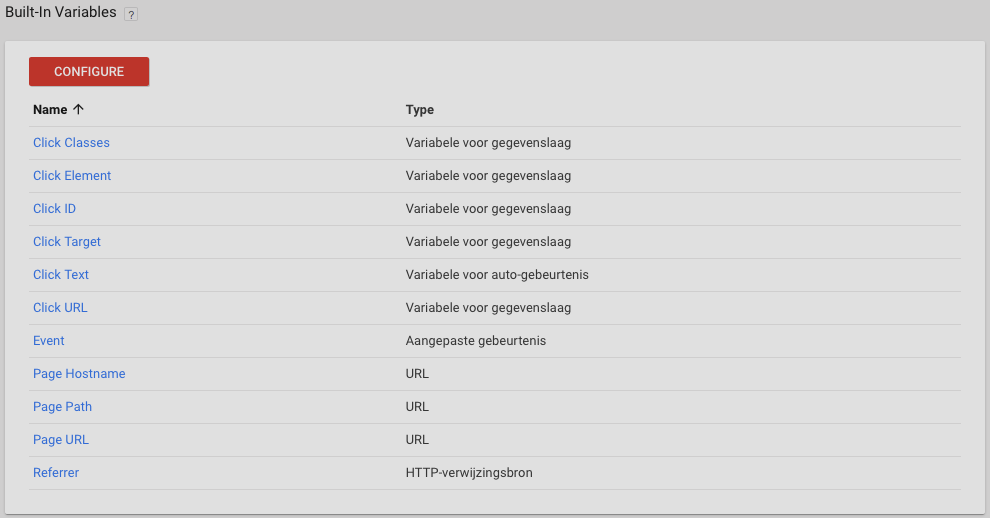
Task: Open the Click Target variable
Action: (67, 242)
